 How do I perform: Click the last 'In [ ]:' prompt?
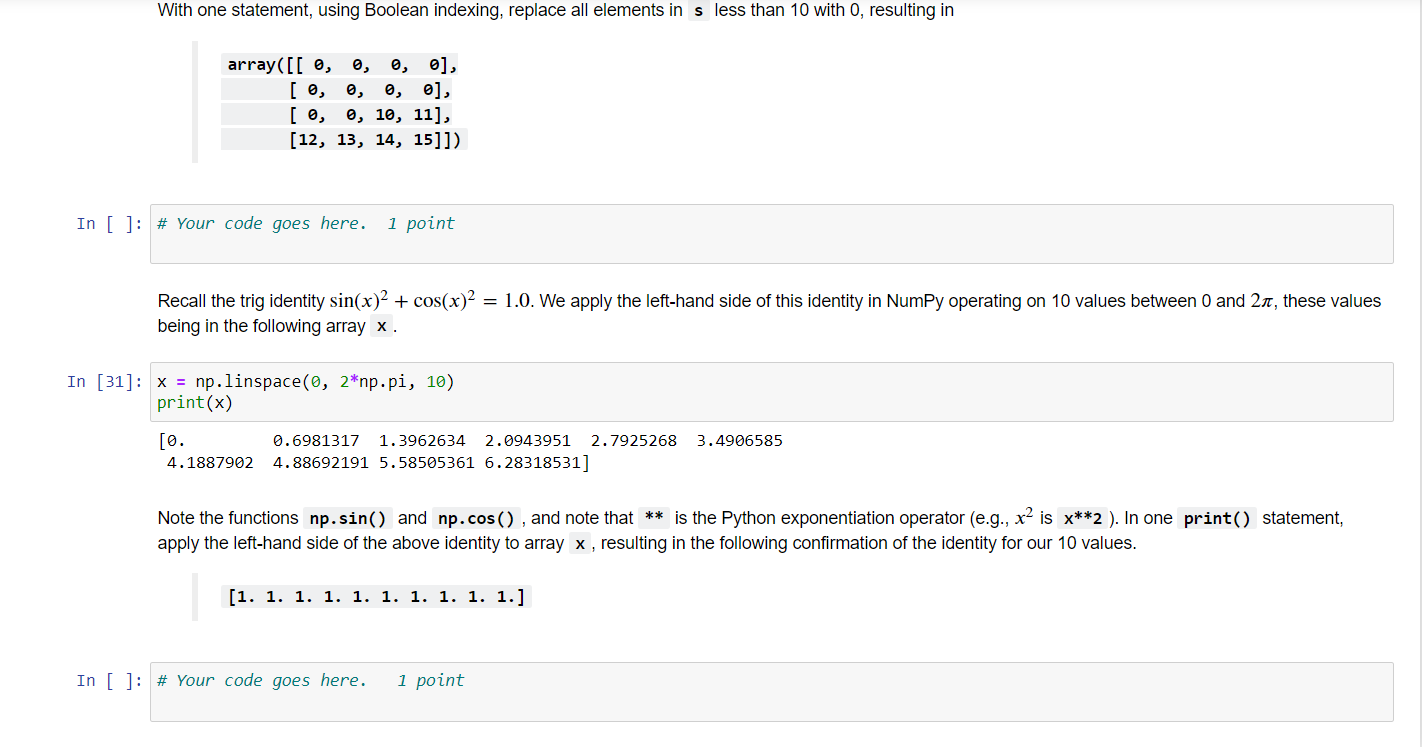tap(107, 680)
